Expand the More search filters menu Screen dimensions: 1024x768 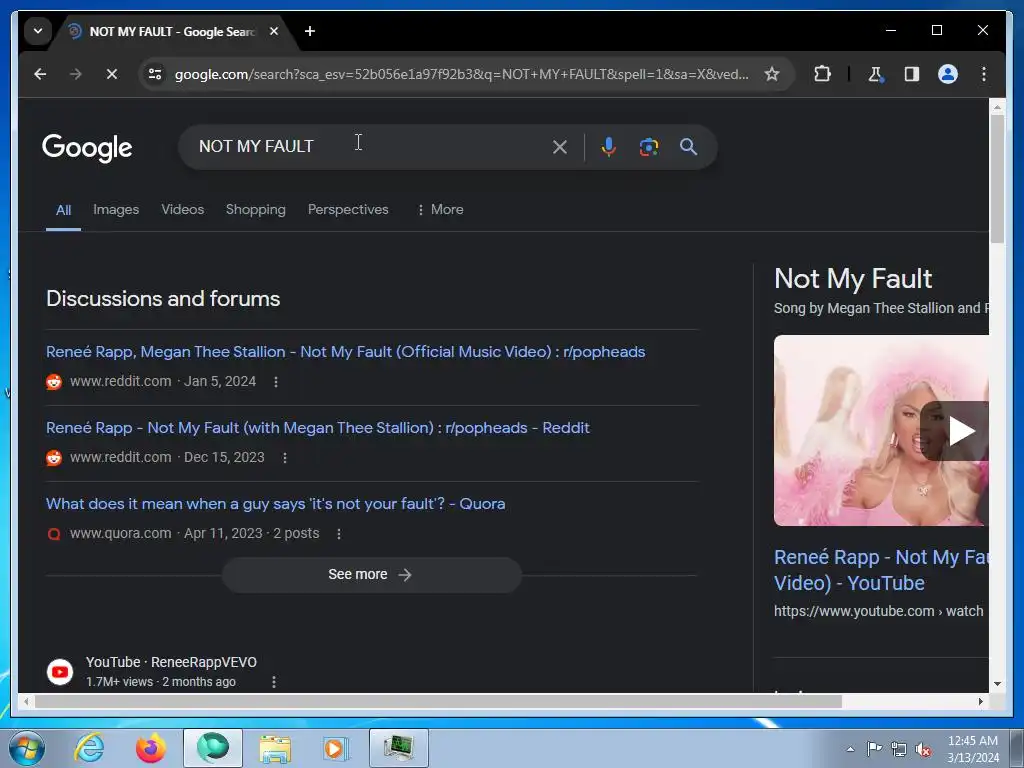tap(440, 210)
